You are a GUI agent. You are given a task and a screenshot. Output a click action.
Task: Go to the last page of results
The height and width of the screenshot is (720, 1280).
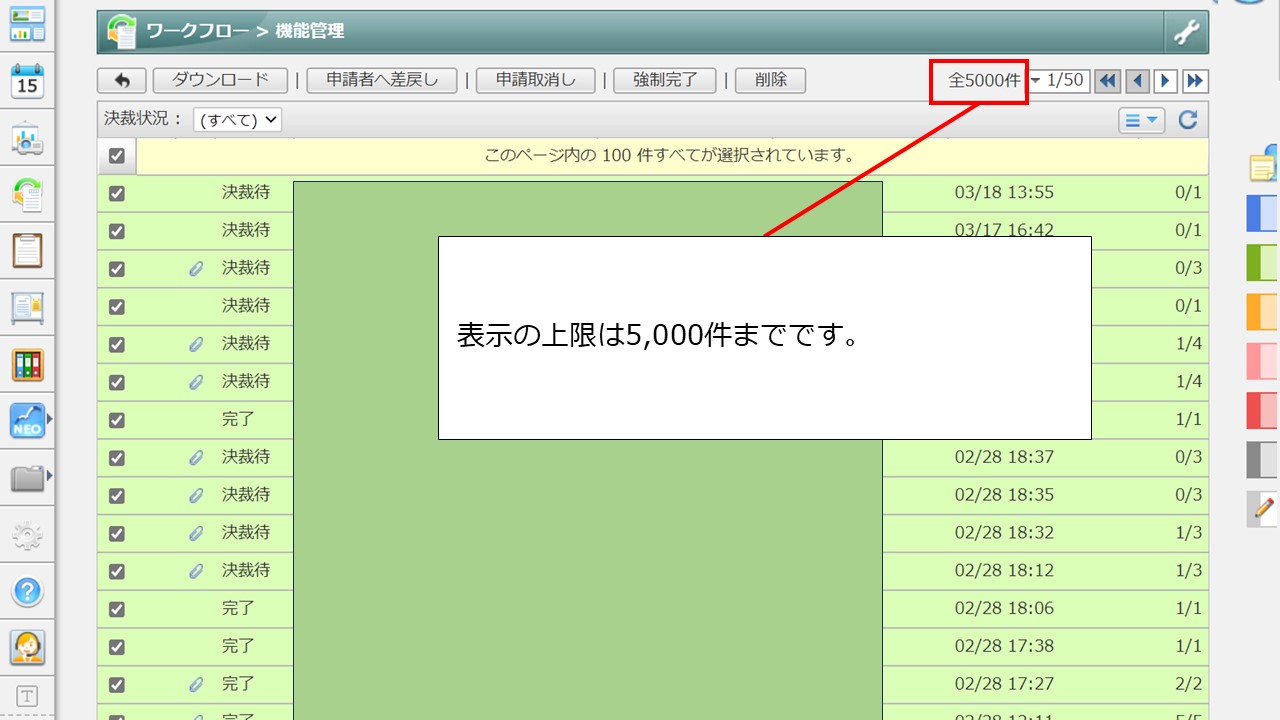[1195, 81]
